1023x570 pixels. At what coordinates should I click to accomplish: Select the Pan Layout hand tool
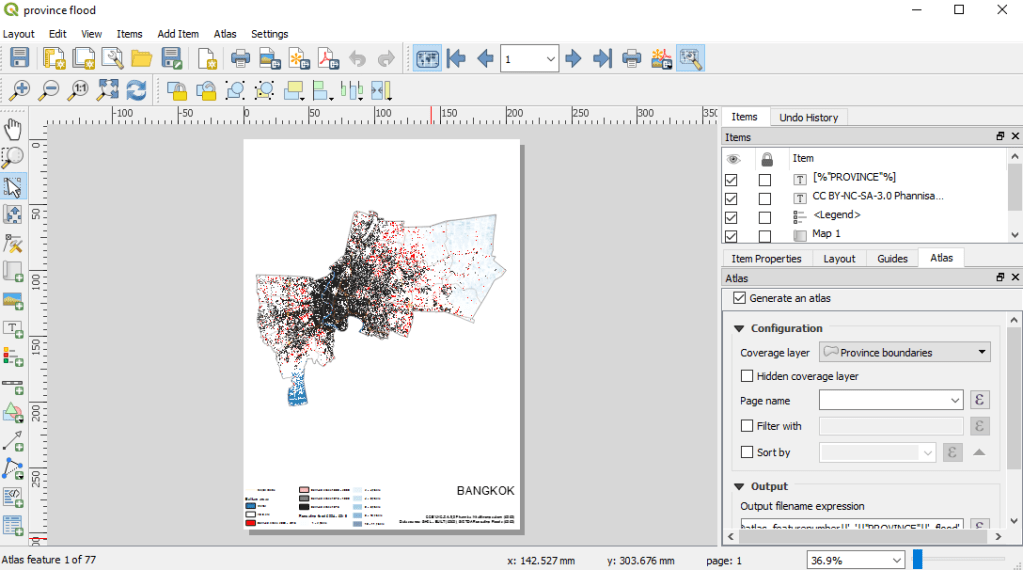click(x=13, y=128)
